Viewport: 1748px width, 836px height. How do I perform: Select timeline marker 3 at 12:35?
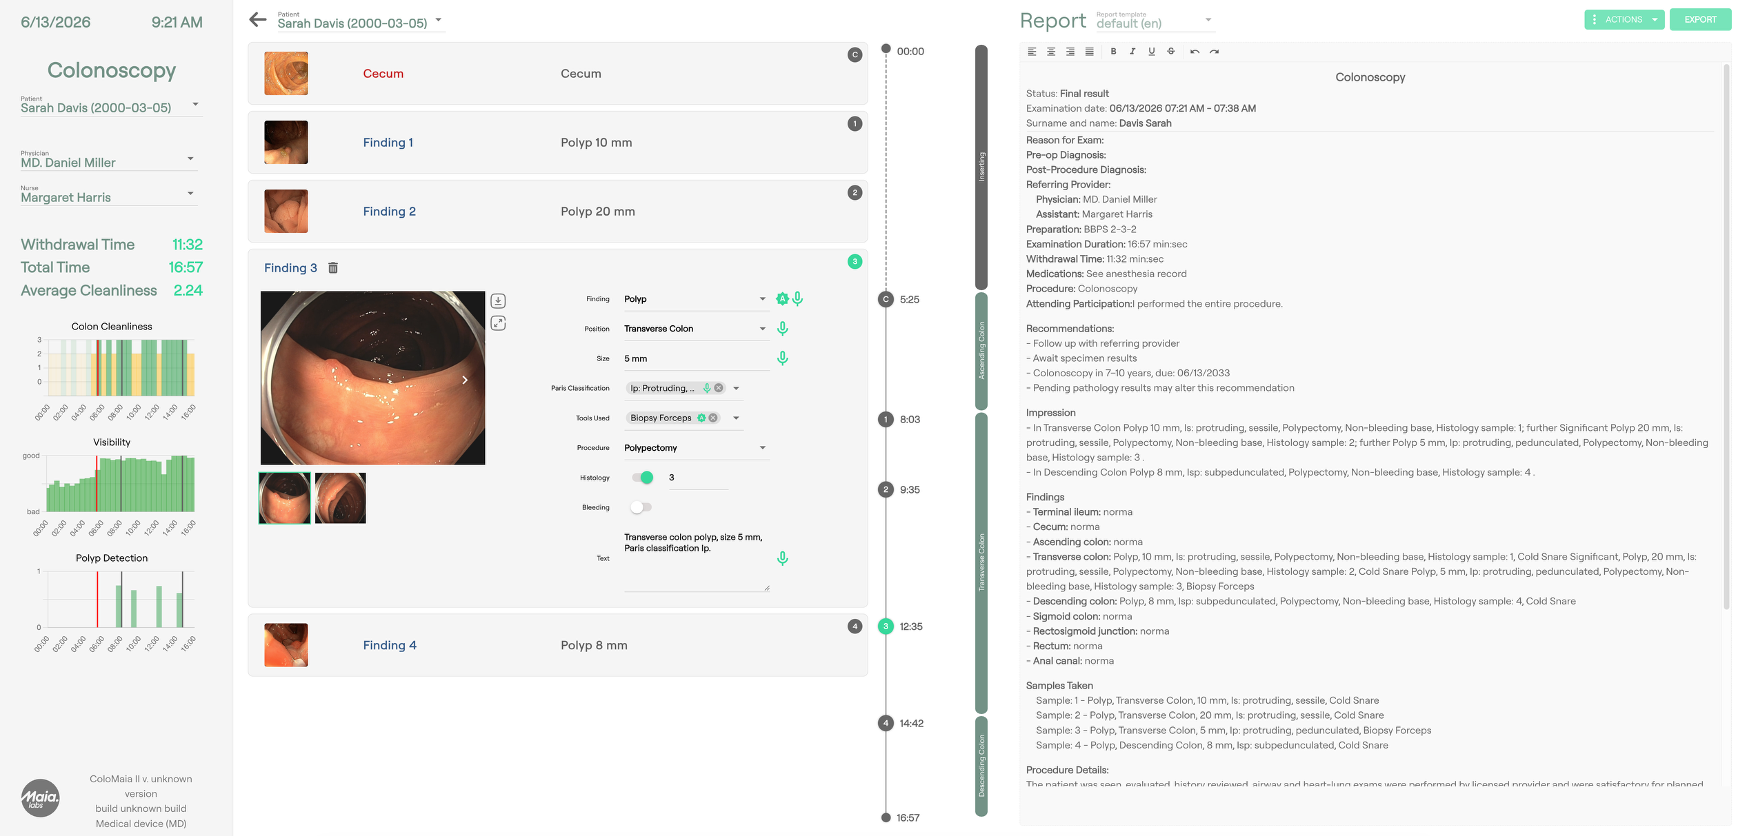point(885,626)
